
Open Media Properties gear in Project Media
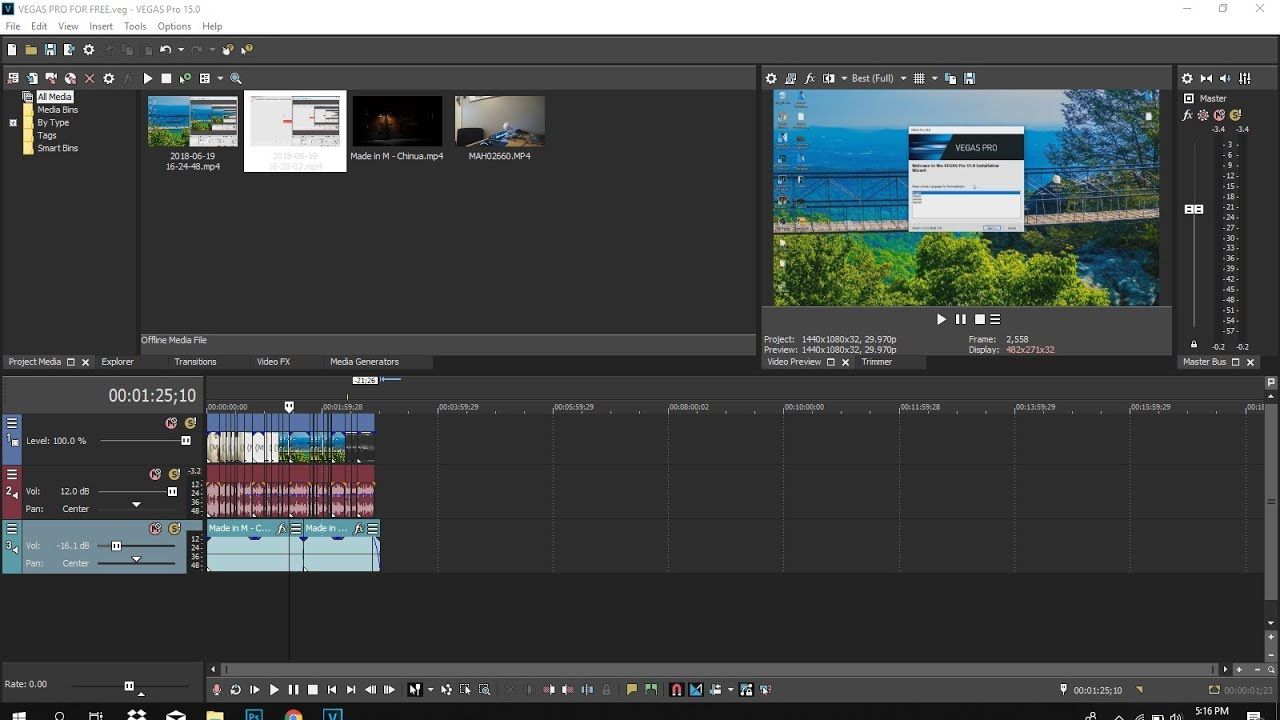[109, 78]
